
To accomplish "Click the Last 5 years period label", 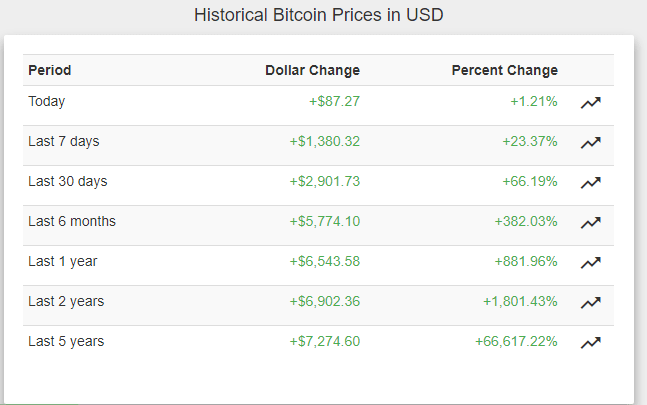I will 66,341.
